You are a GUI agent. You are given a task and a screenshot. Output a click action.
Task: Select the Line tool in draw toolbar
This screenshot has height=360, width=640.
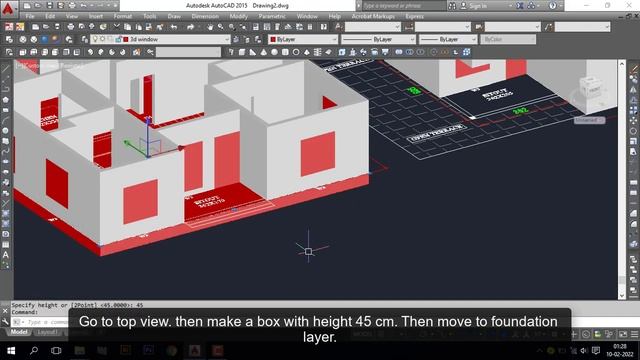tap(6, 69)
